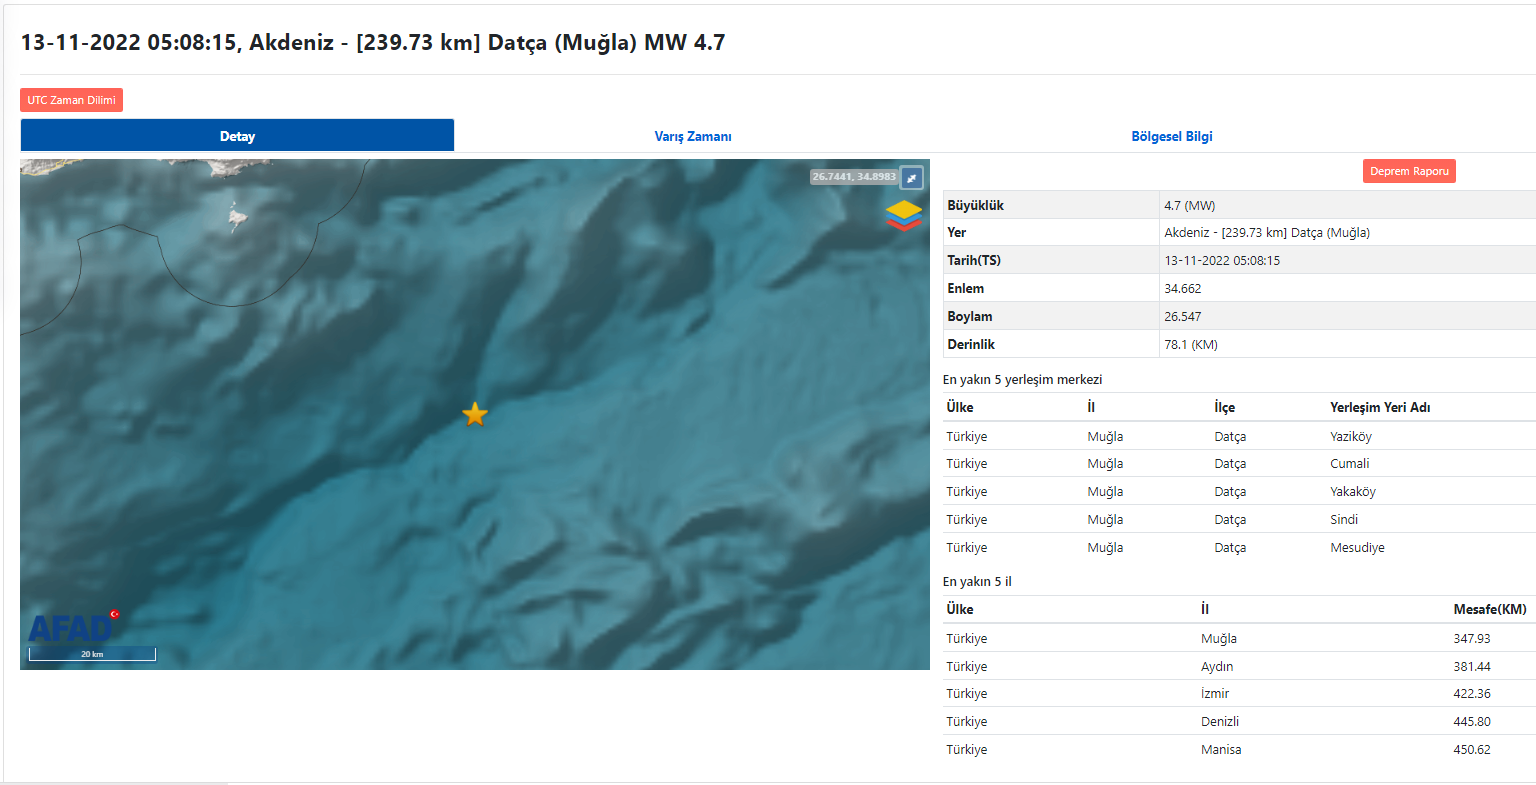Click the Yerleşim Yeri Adı column header
1536x785 pixels.
(x=1379, y=407)
